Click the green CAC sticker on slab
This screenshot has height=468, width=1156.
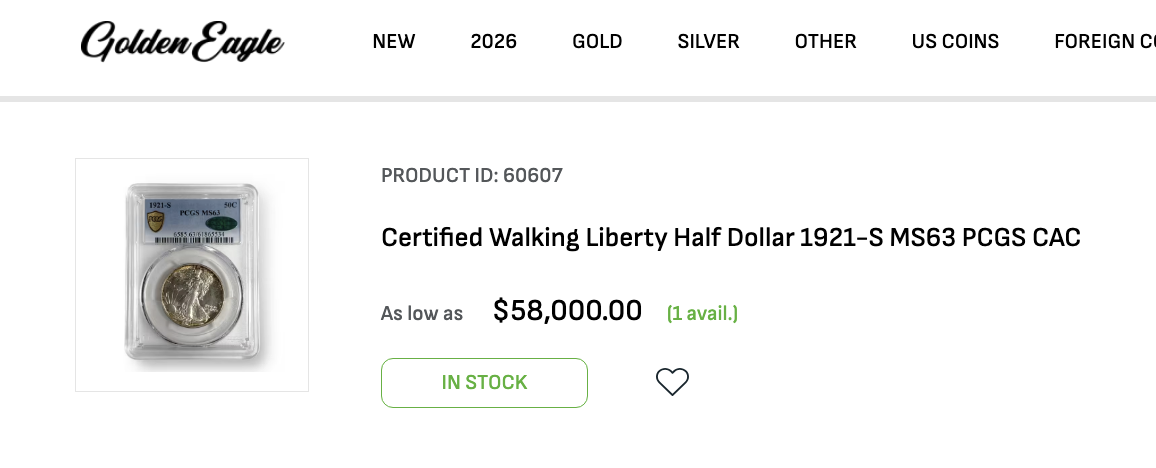point(227,222)
